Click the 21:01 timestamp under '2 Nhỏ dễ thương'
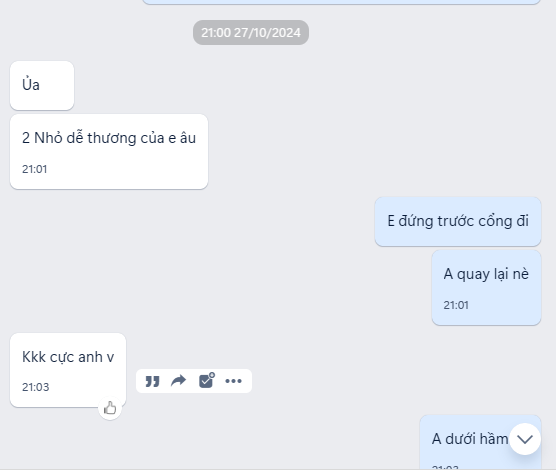This screenshot has height=470, width=556. pos(34,169)
